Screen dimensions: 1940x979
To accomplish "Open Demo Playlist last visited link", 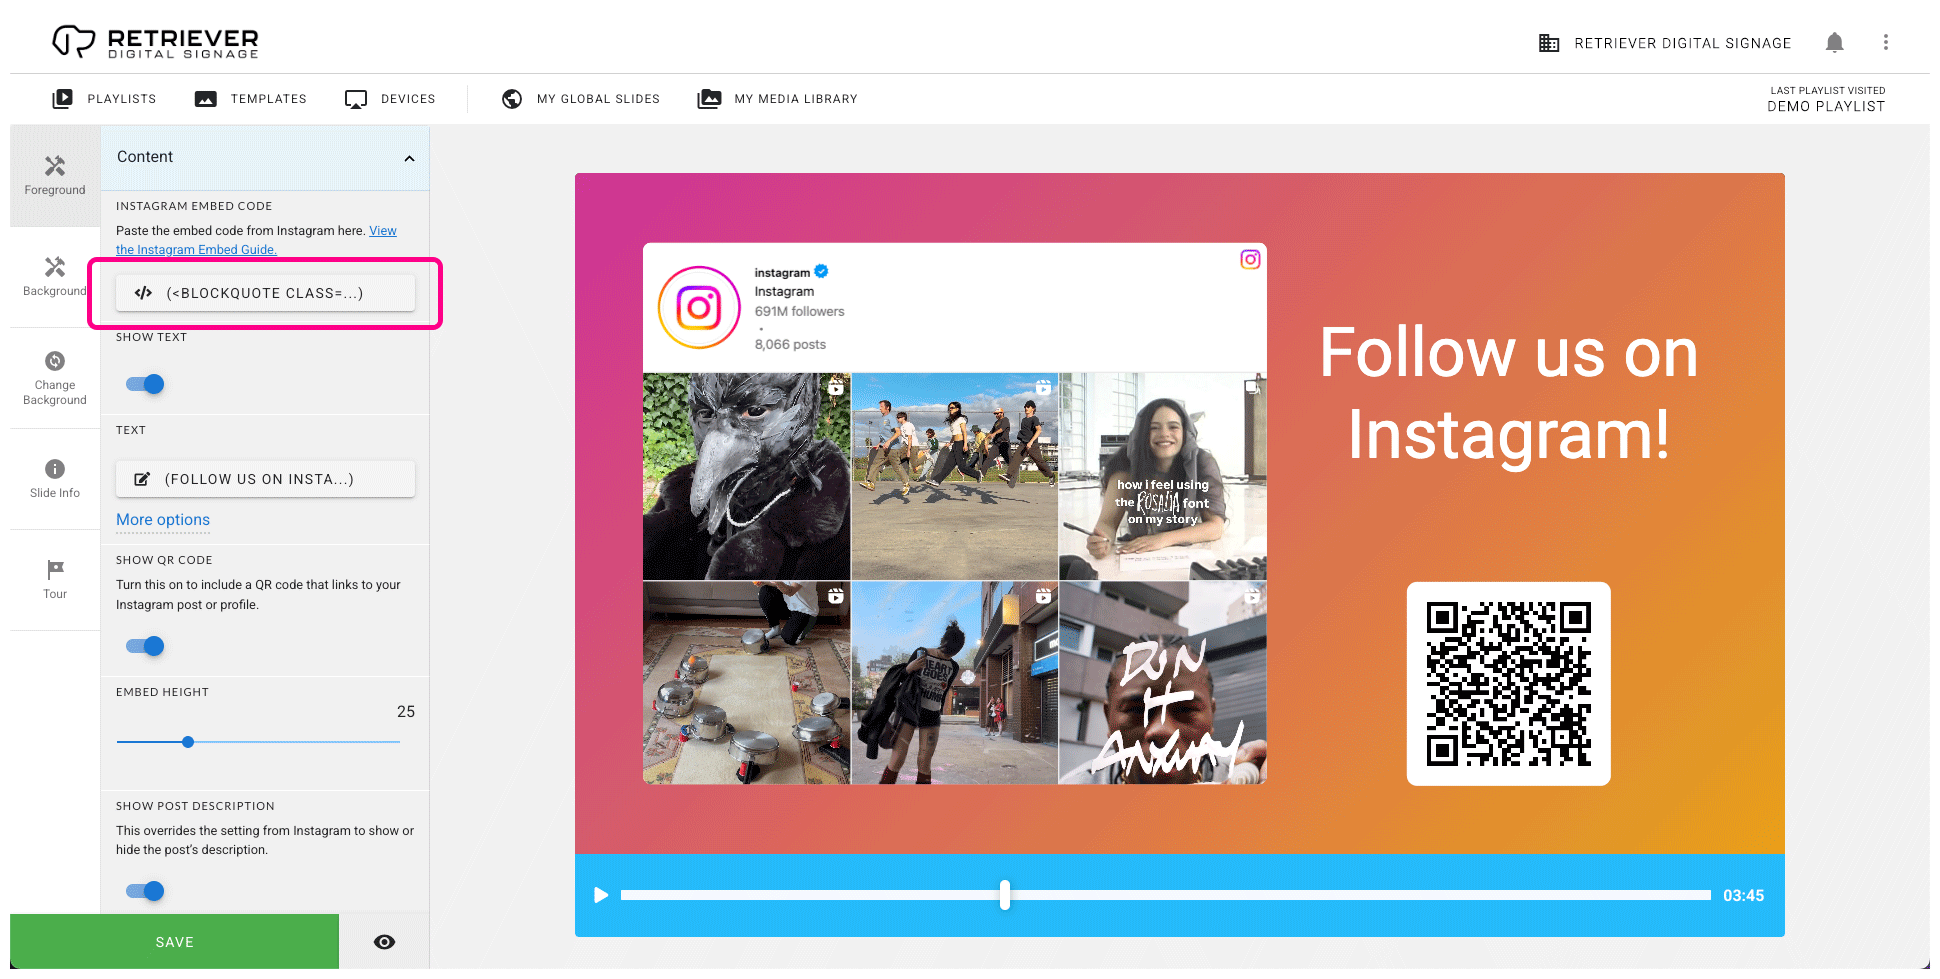I will pyautogui.click(x=1826, y=106).
